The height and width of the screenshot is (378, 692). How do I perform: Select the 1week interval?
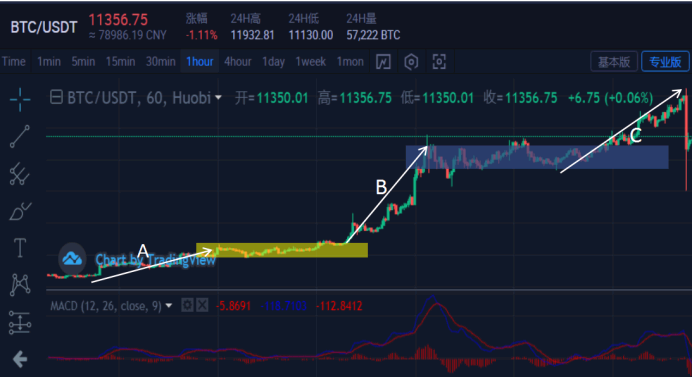(311, 61)
